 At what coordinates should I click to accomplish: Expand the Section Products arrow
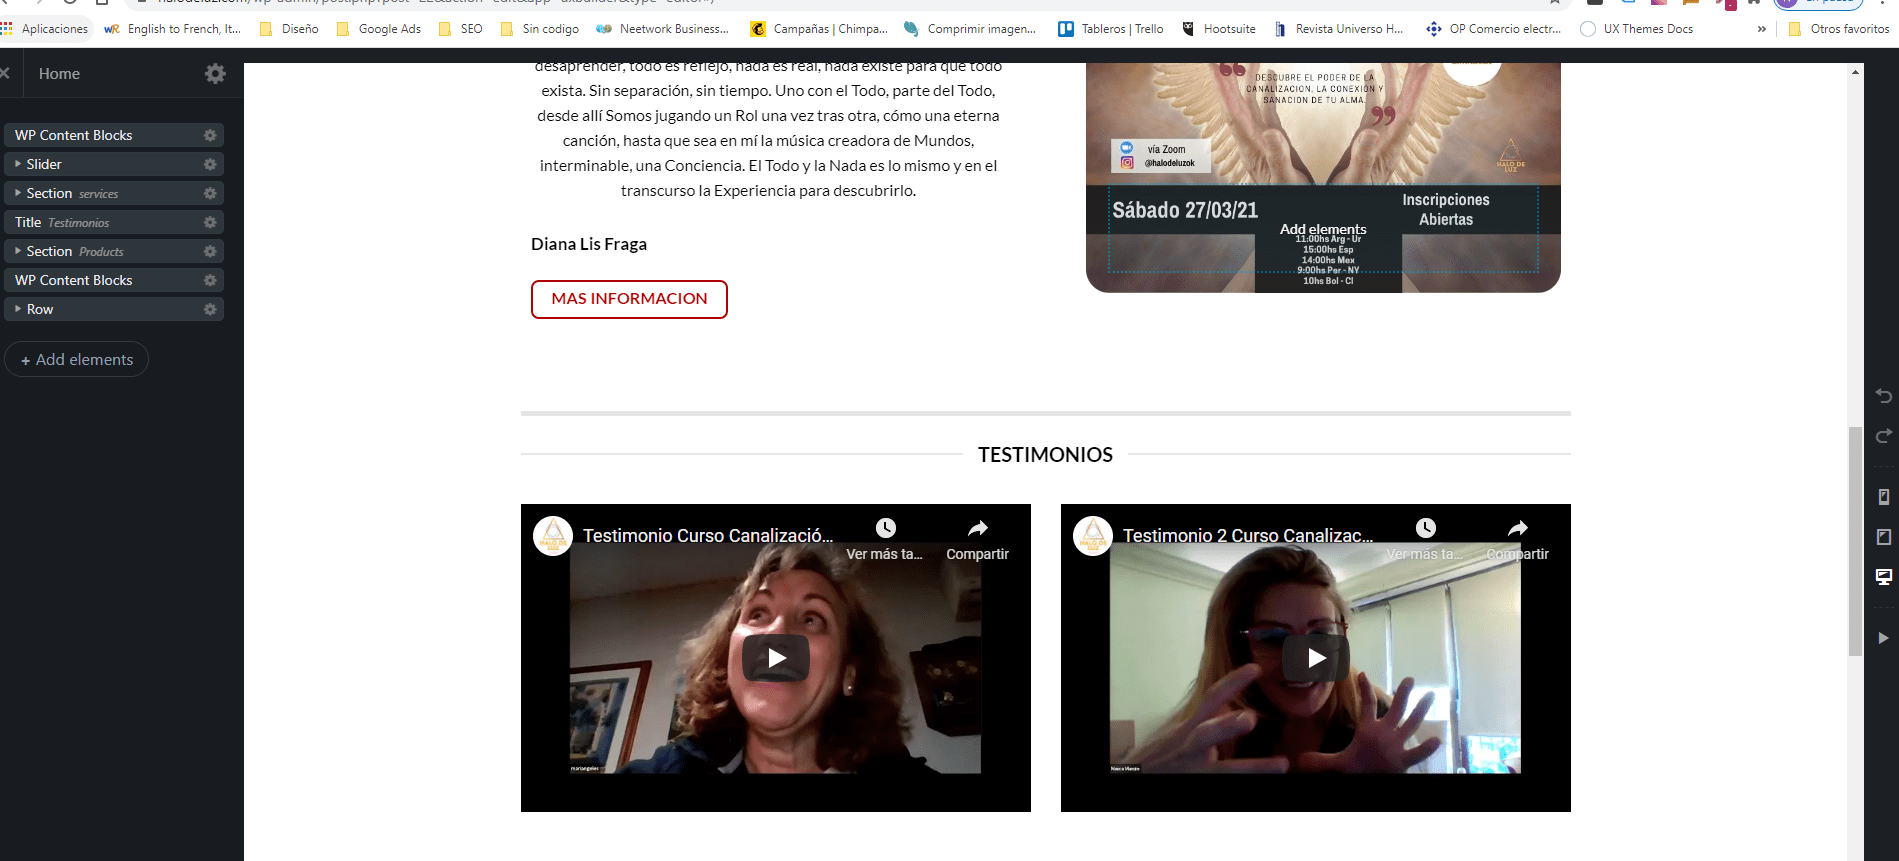[18, 251]
